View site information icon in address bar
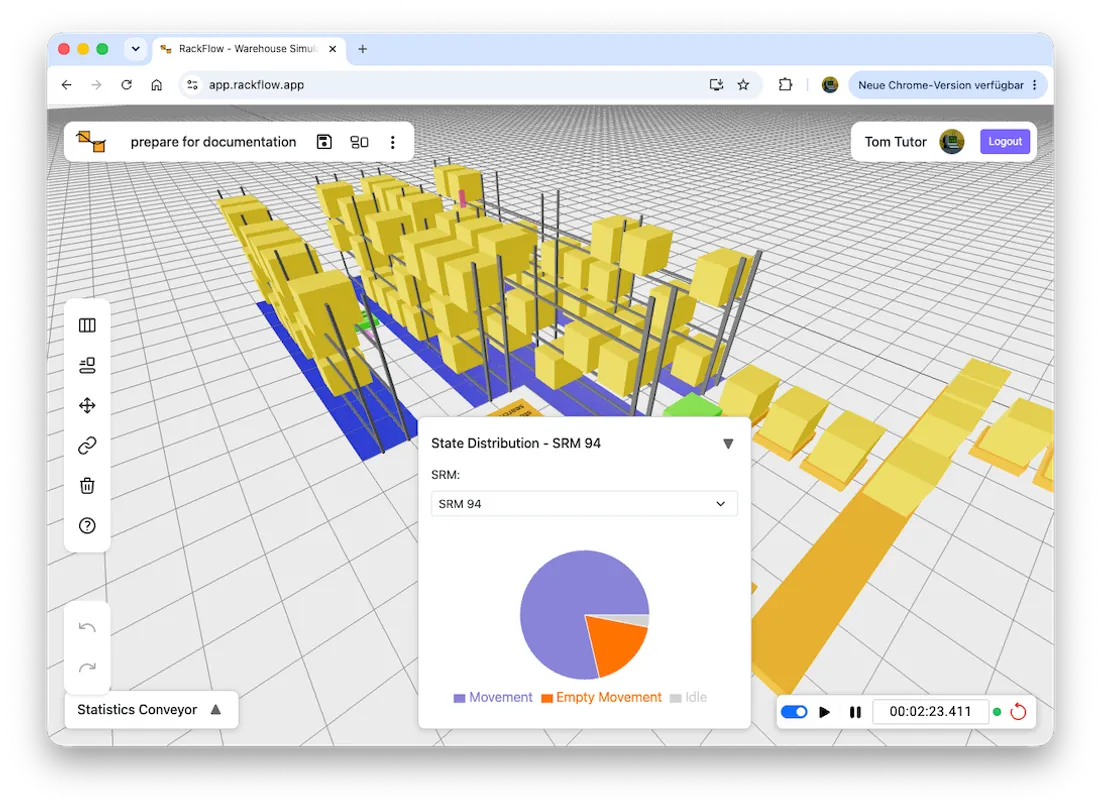 (x=192, y=85)
